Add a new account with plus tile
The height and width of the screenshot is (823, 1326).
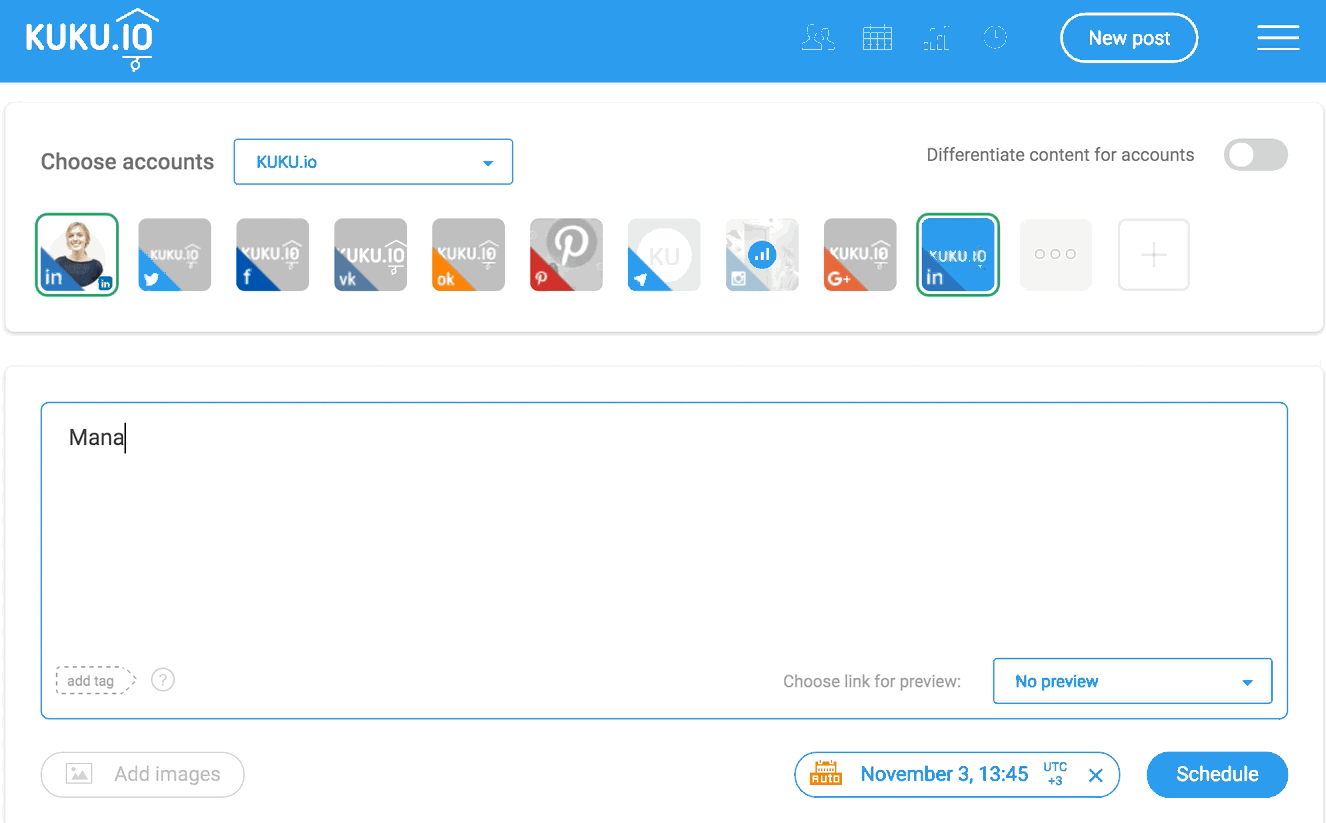click(1153, 255)
